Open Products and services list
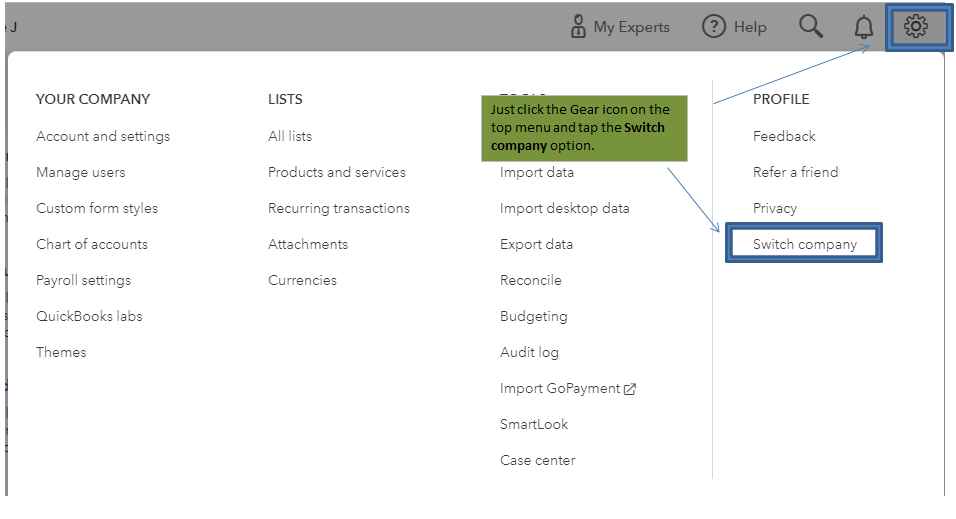This screenshot has height=519, width=956. (337, 172)
